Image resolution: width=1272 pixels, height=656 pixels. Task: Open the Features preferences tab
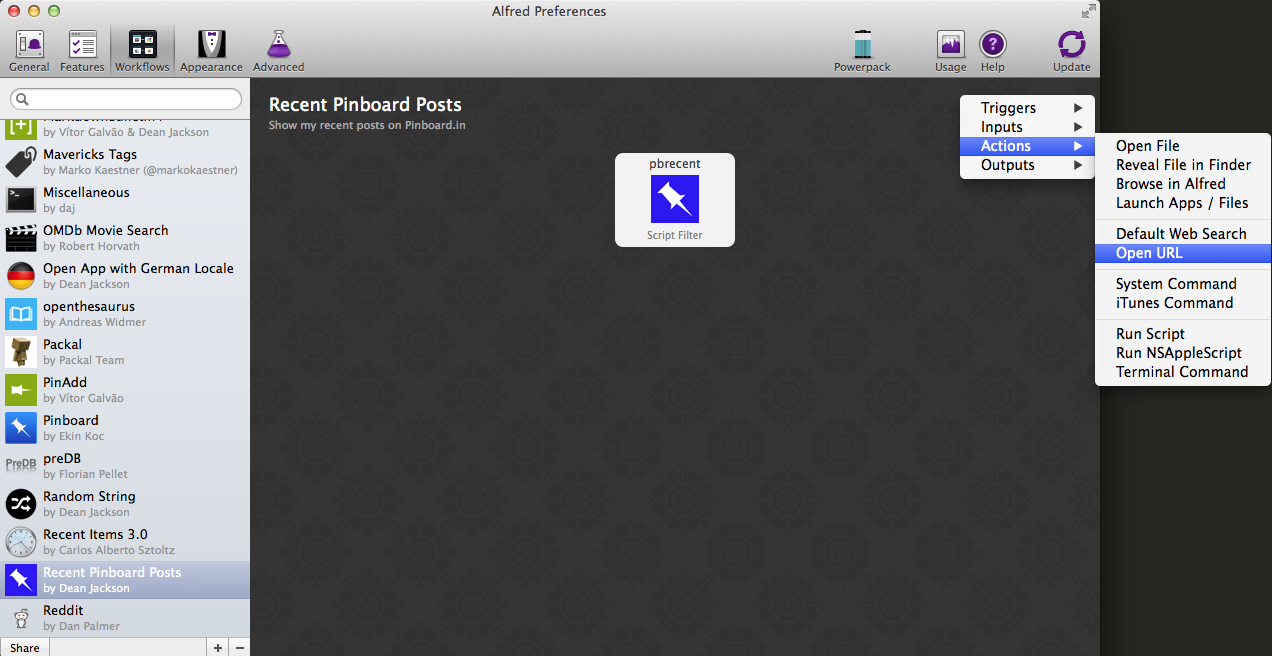tap(82, 50)
